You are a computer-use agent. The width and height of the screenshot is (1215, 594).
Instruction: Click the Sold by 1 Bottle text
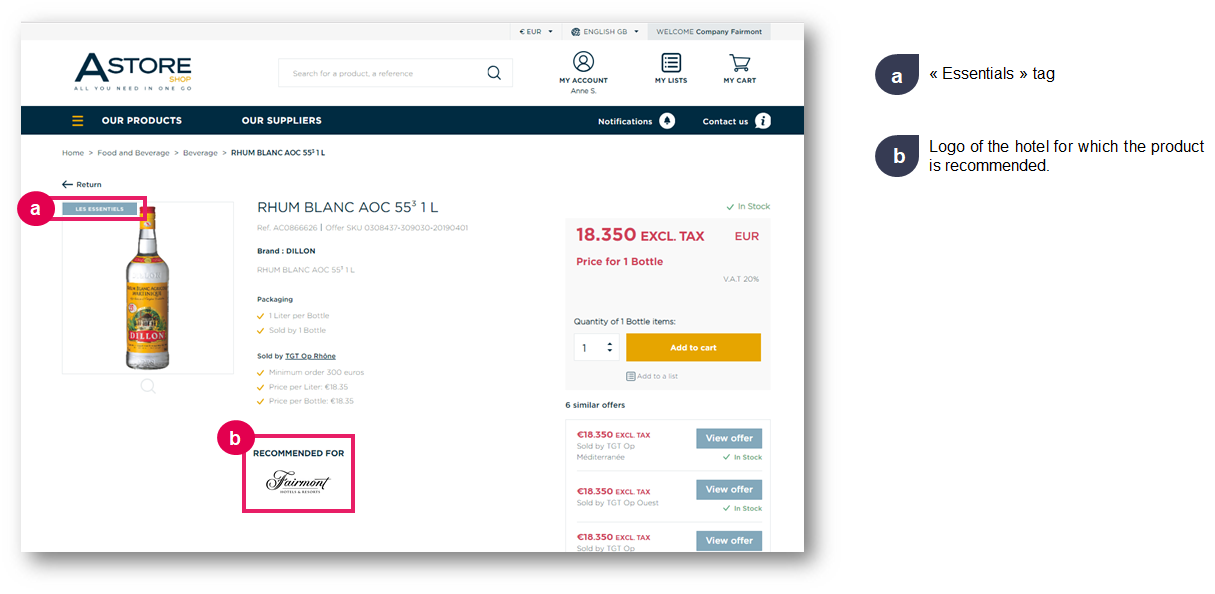point(297,330)
